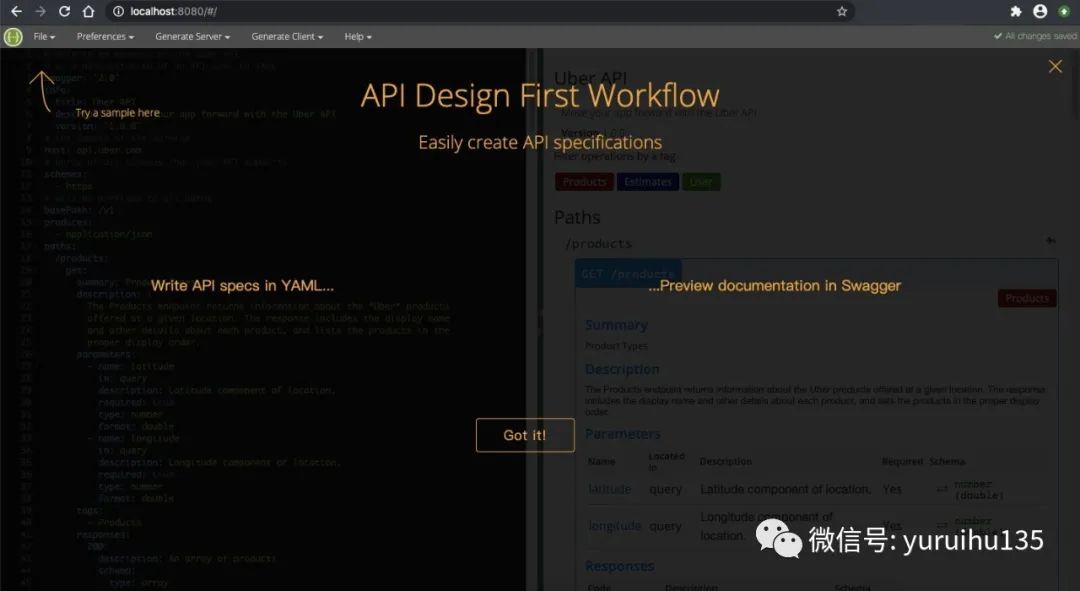Click the API Design First Workflow title
The width and height of the screenshot is (1080, 591).
(x=540, y=96)
